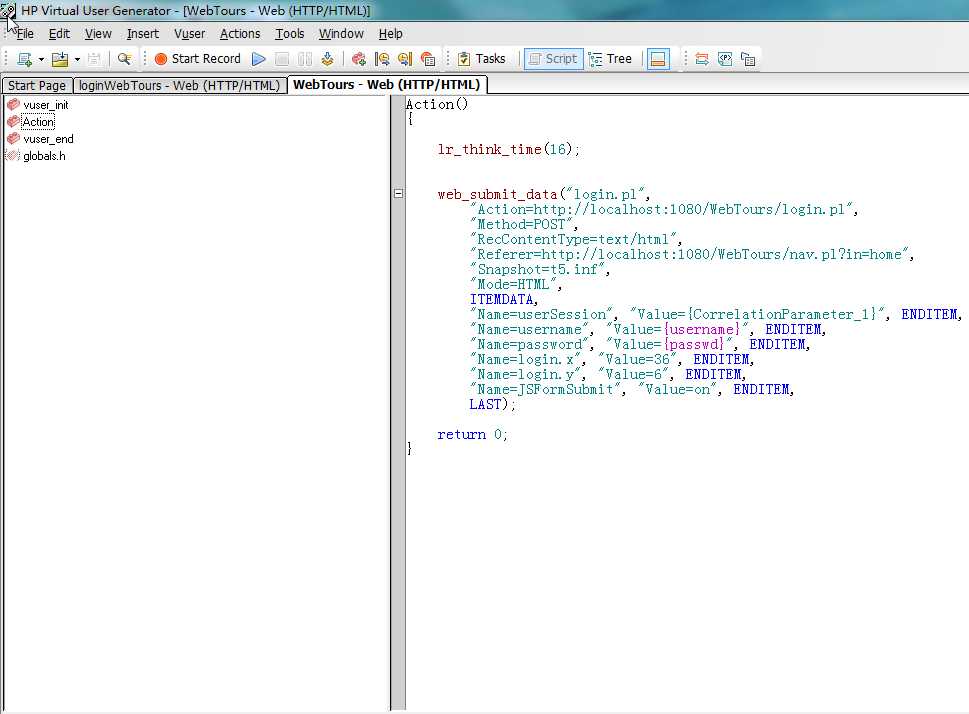Open the Insert menu
Viewport: 969px width, 714px height.
click(143, 33)
